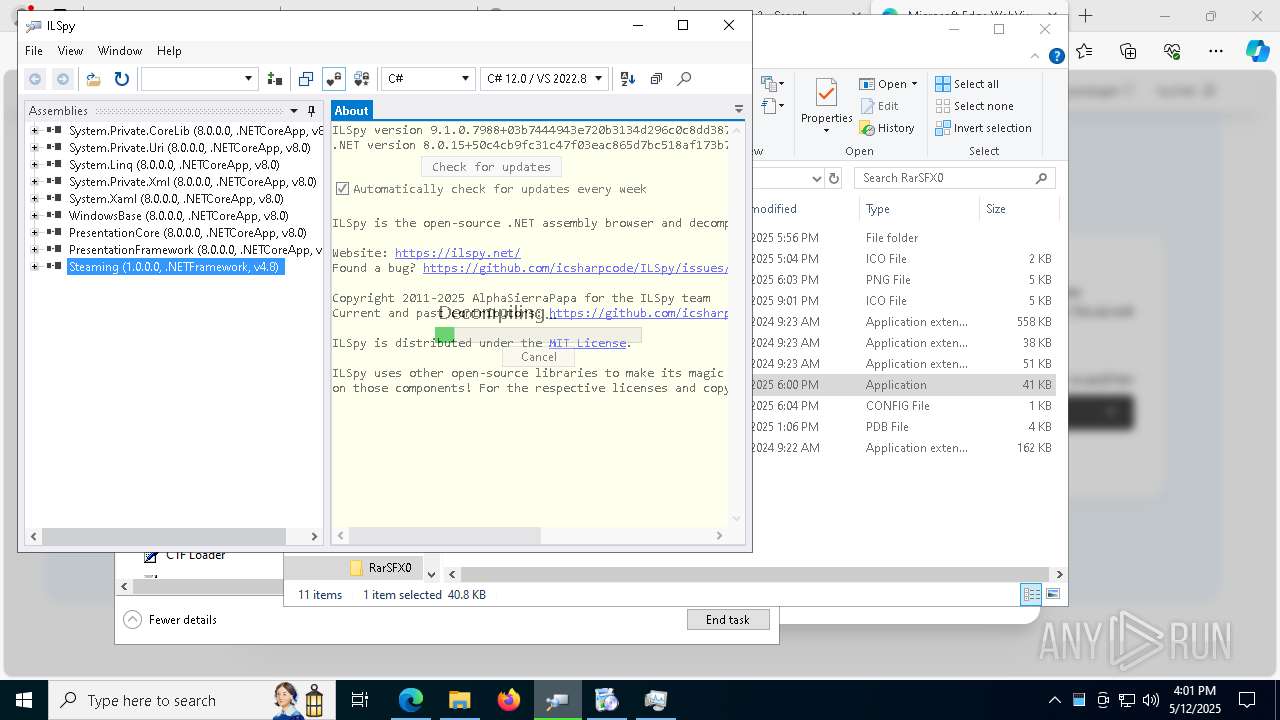Viewport: 1280px width, 720px height.
Task: Select the About tab
Action: click(351, 111)
